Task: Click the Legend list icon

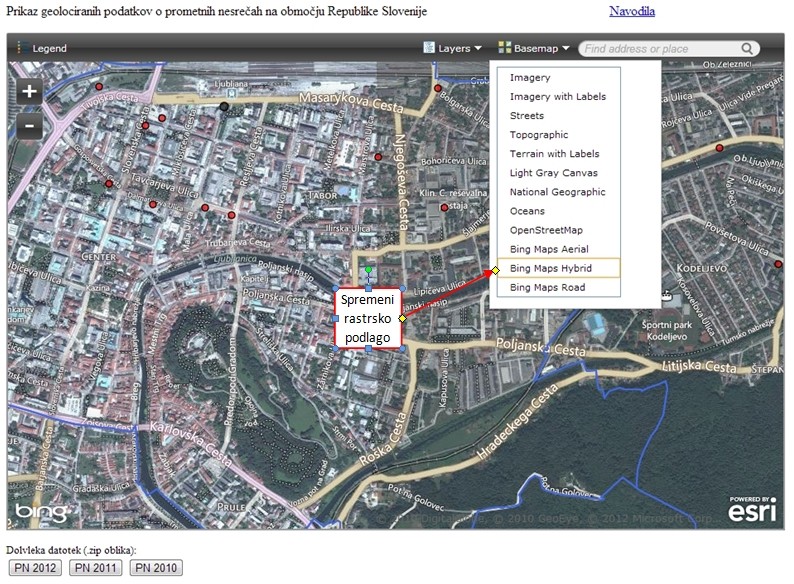Action: pos(22,48)
